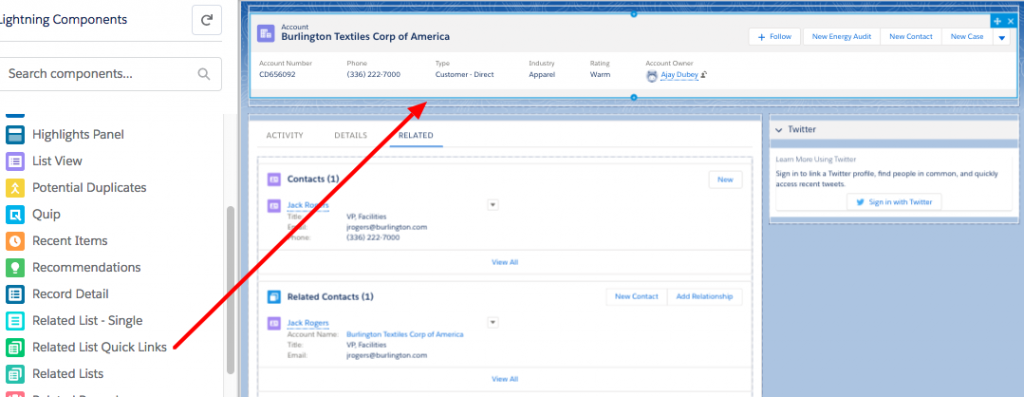The image size is (1024, 397).
Task: Click the refresh components button
Action: pos(206,20)
